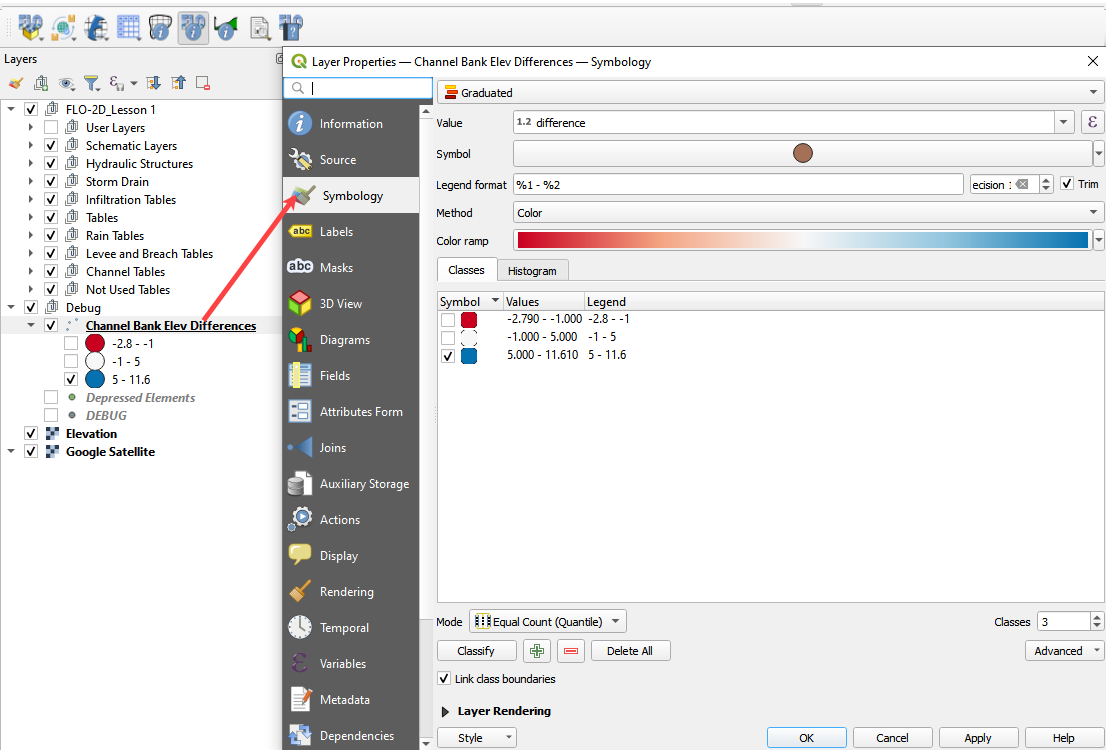Expand the Layer Rendering section
The image size is (1106, 750).
pos(445,711)
